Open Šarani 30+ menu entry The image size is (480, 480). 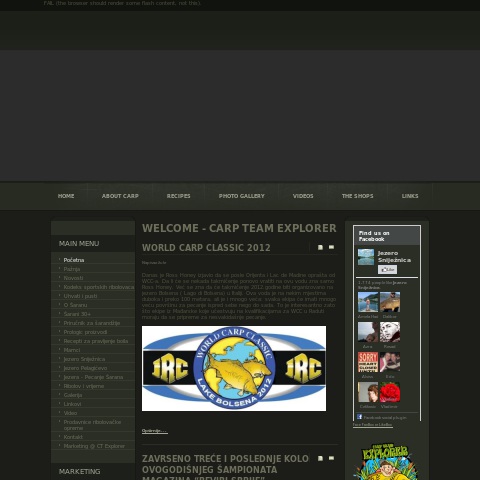77,314
